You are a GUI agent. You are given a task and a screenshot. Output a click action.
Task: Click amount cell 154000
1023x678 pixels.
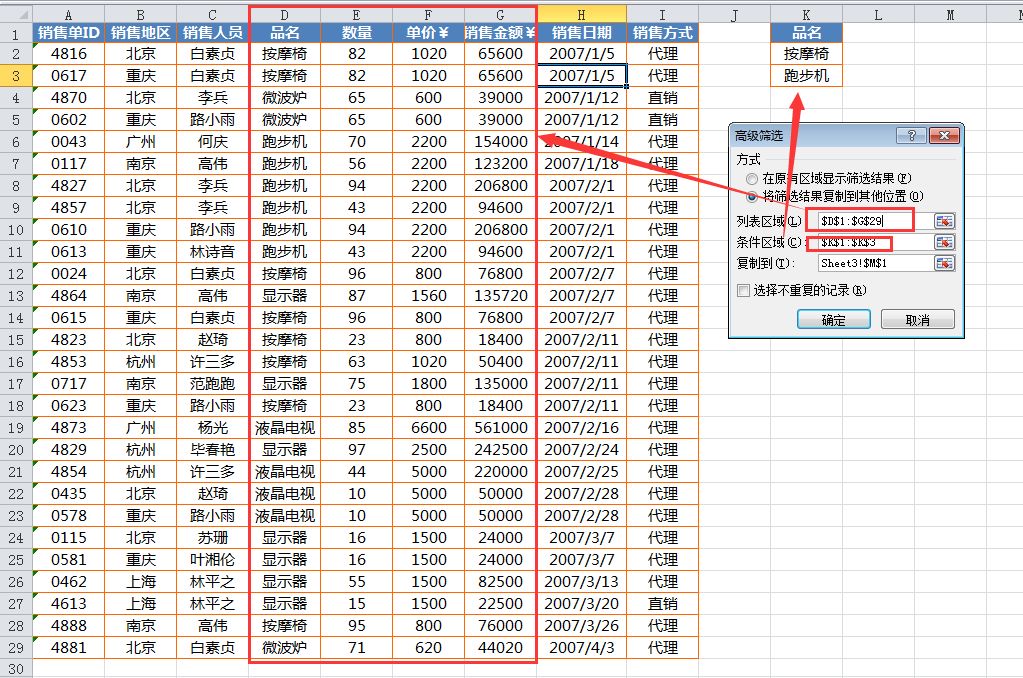coord(500,142)
